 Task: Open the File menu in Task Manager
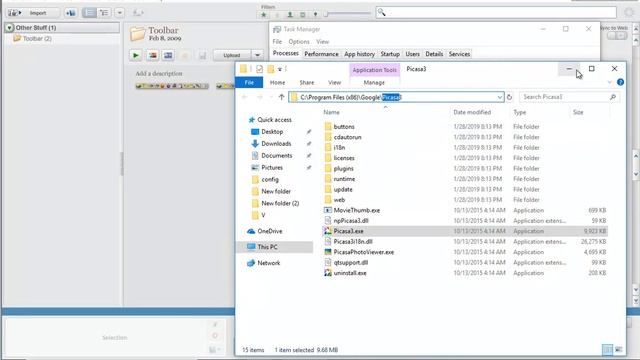[x=277, y=42]
